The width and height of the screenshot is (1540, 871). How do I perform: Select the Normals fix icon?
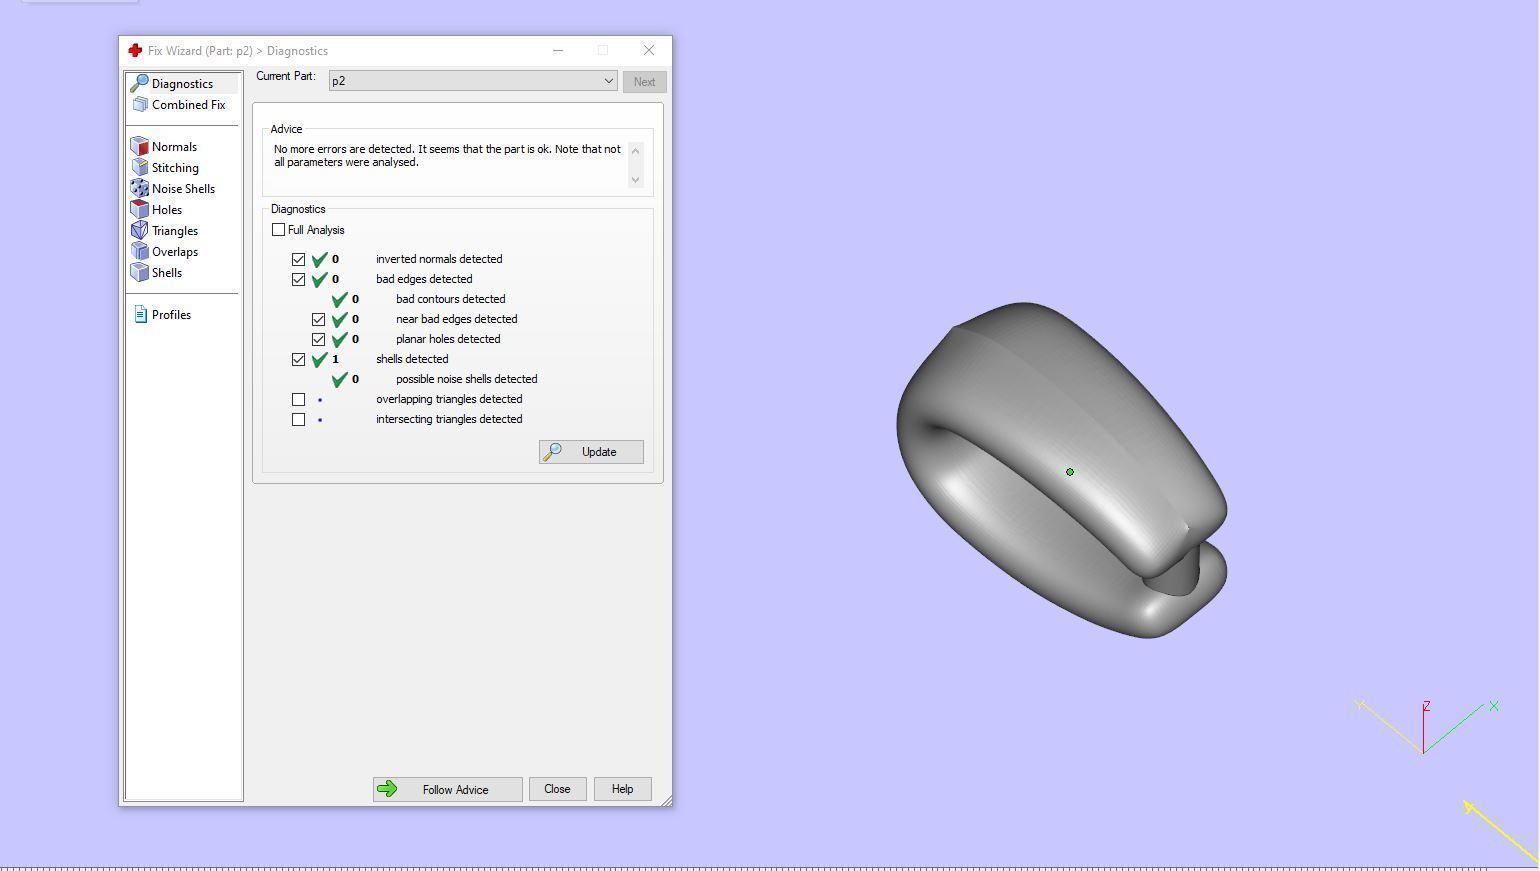[x=140, y=146]
